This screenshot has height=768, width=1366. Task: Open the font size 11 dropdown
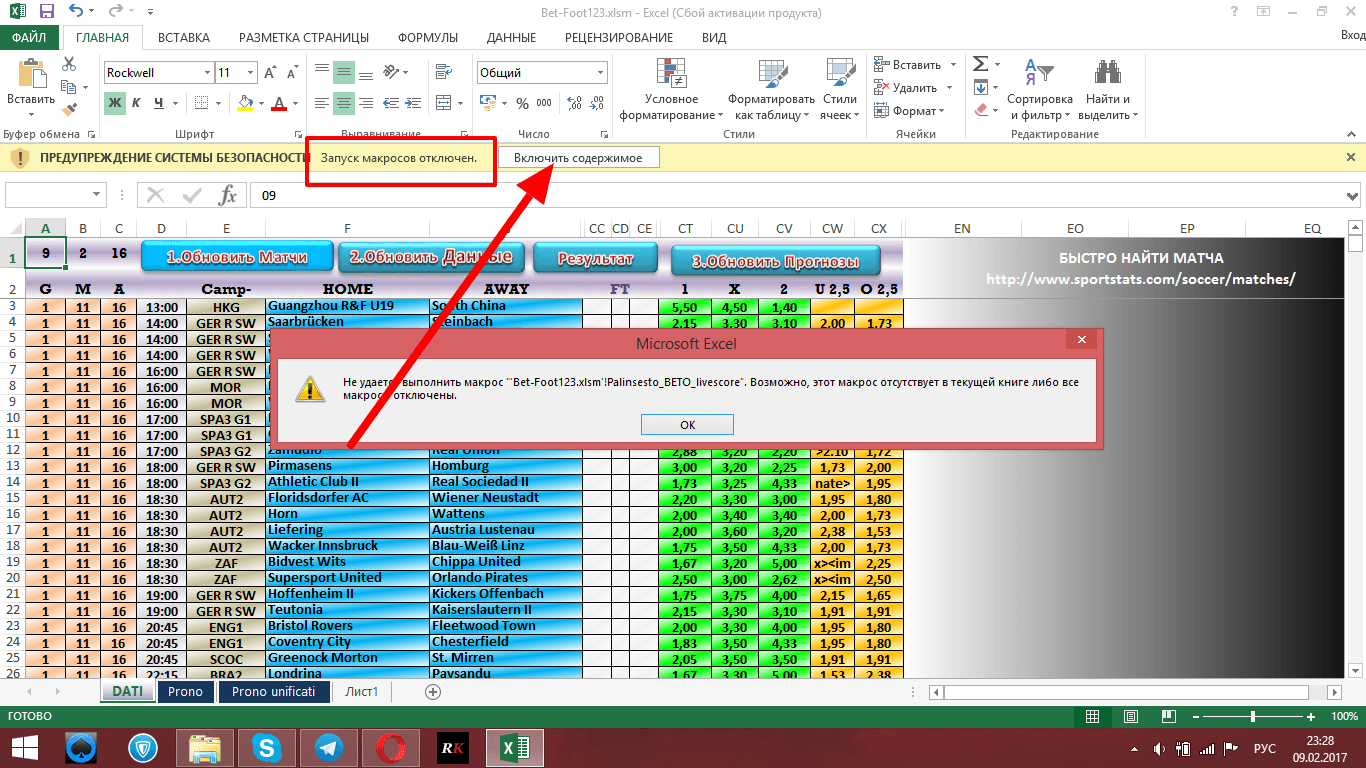point(250,73)
